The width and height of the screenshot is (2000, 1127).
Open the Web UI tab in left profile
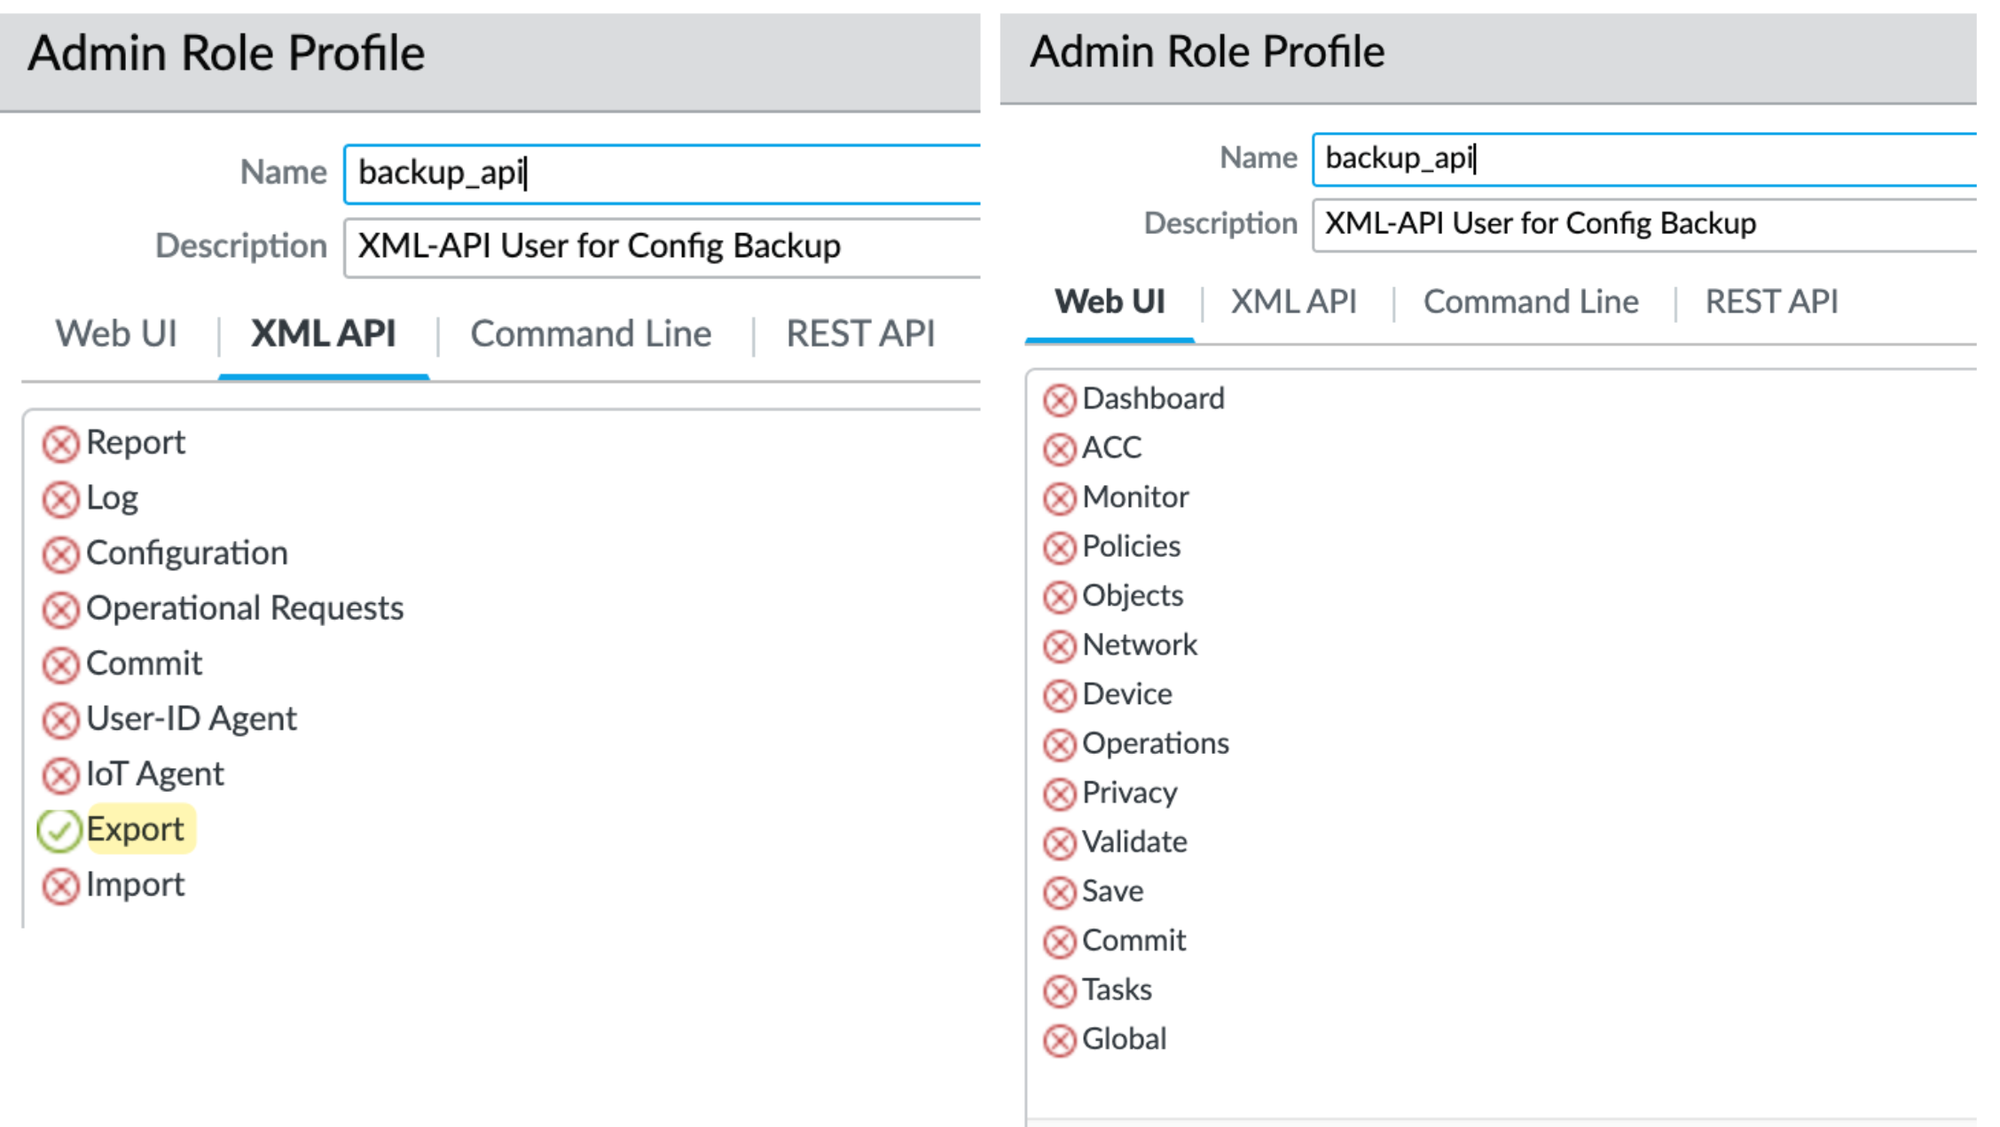[116, 334]
